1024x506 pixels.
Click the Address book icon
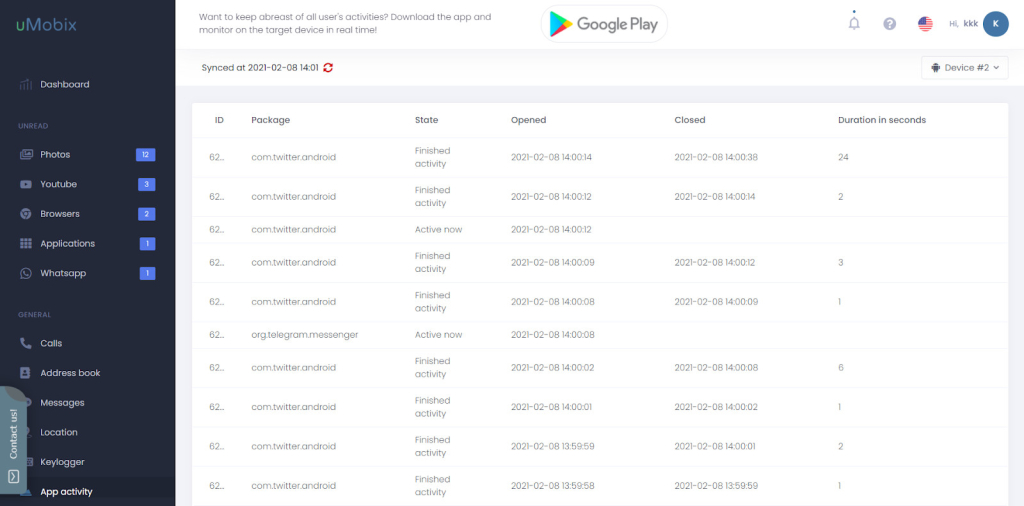point(26,373)
